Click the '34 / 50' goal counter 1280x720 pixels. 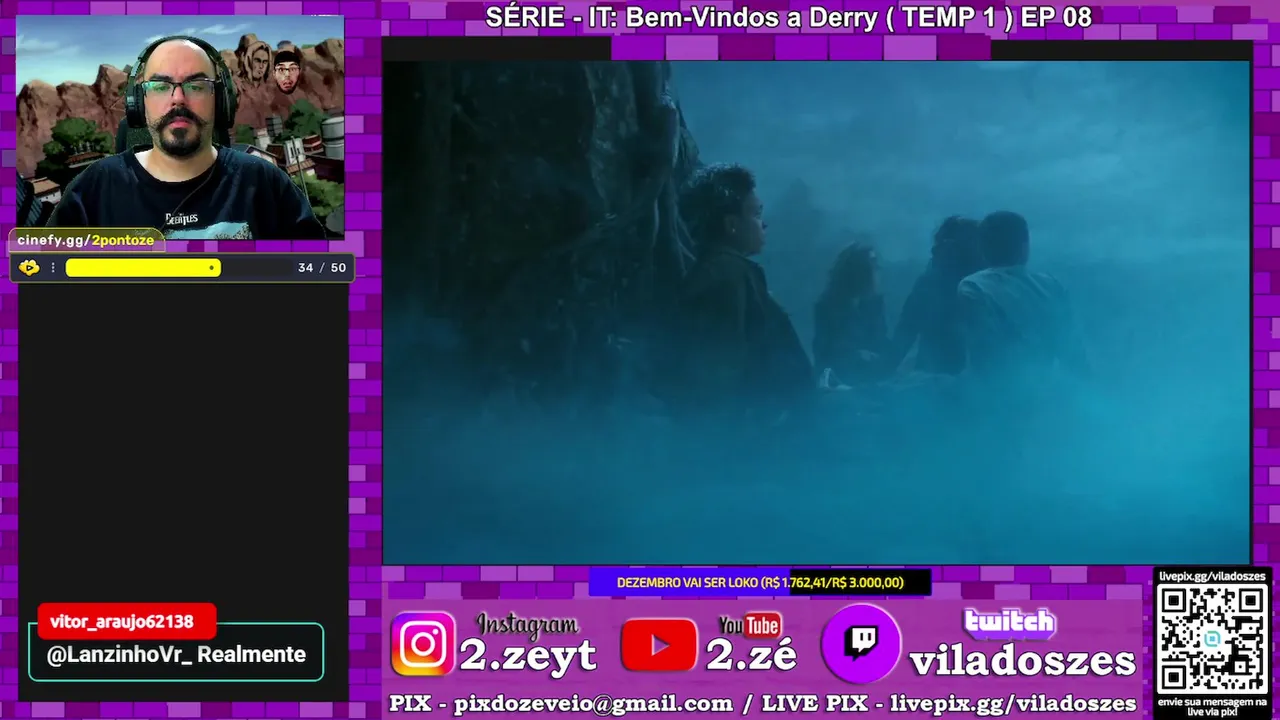[322, 268]
